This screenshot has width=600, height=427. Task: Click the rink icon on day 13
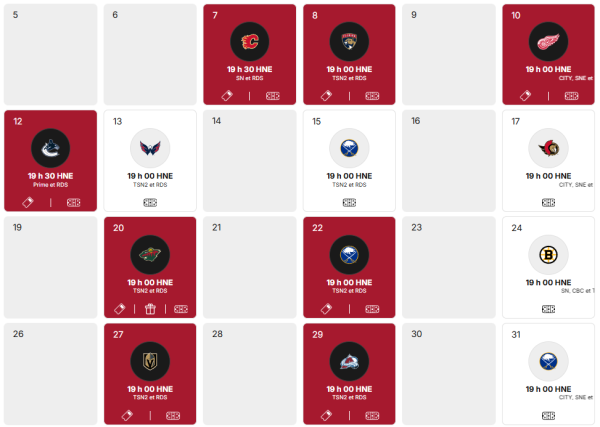point(150,202)
